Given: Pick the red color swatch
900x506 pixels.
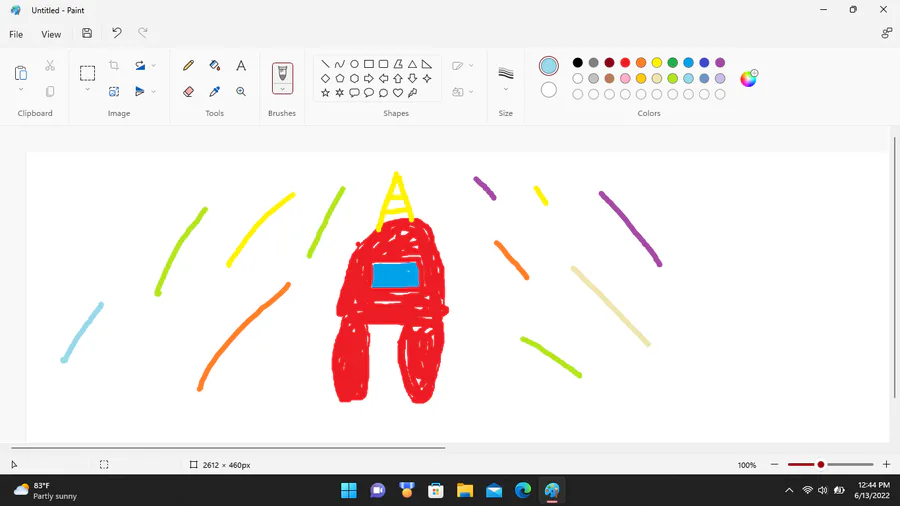Looking at the screenshot, I should pos(625,63).
